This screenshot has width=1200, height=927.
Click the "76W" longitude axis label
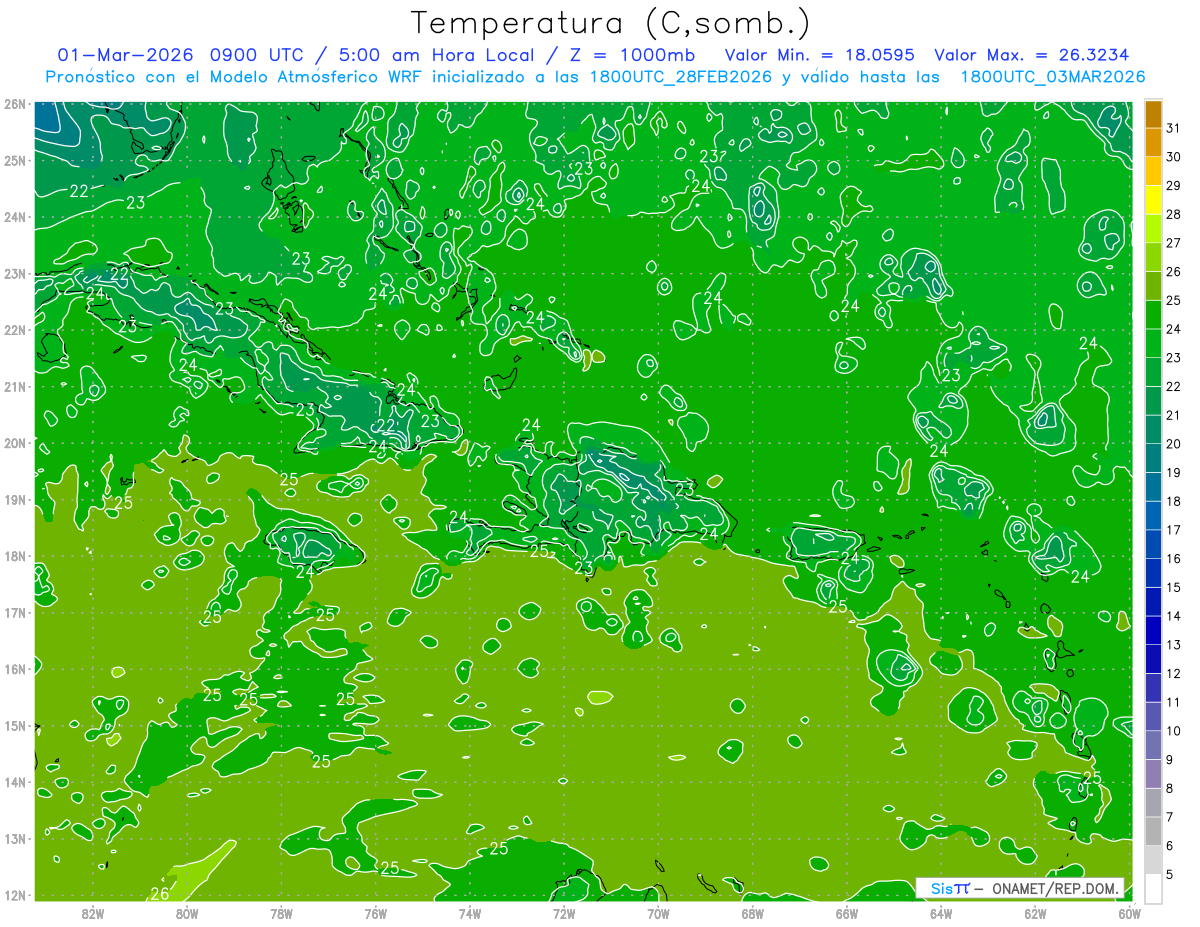pyautogui.click(x=376, y=913)
